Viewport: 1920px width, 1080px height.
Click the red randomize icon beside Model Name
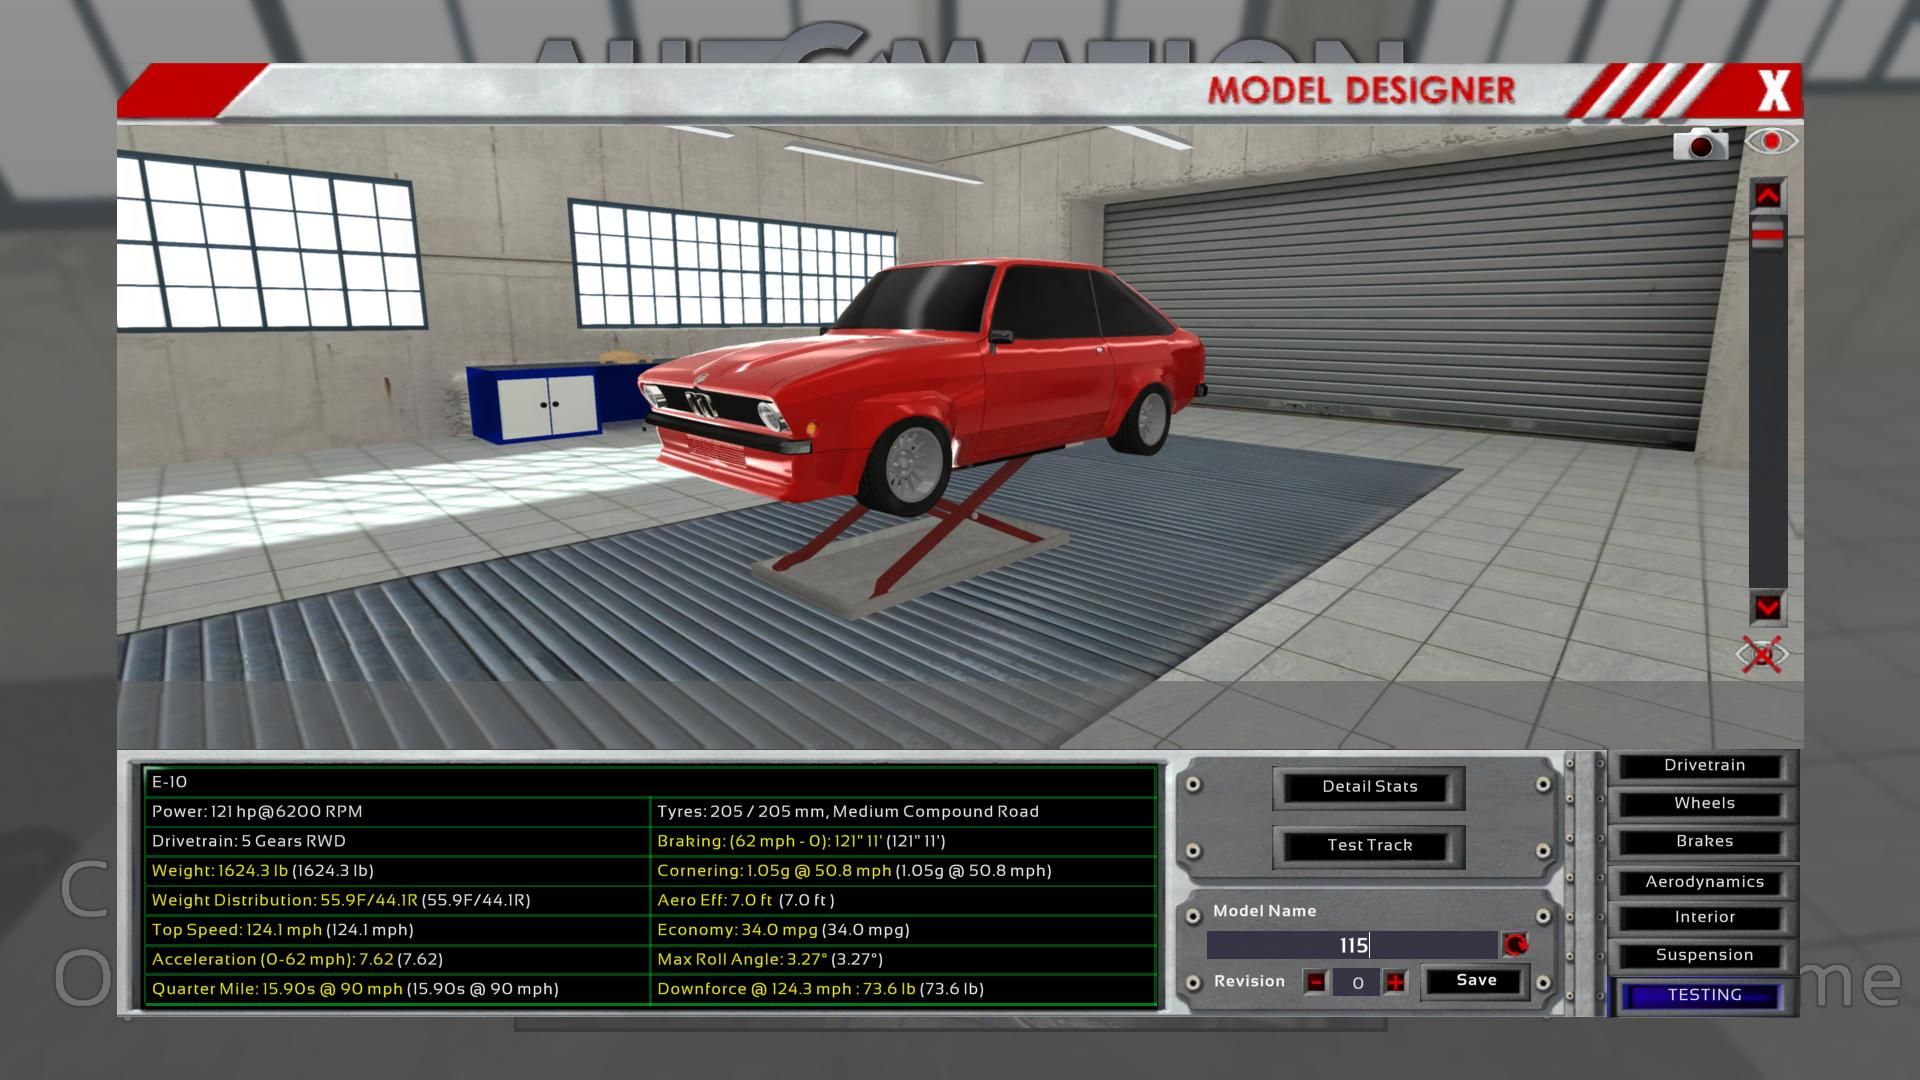(x=1515, y=945)
